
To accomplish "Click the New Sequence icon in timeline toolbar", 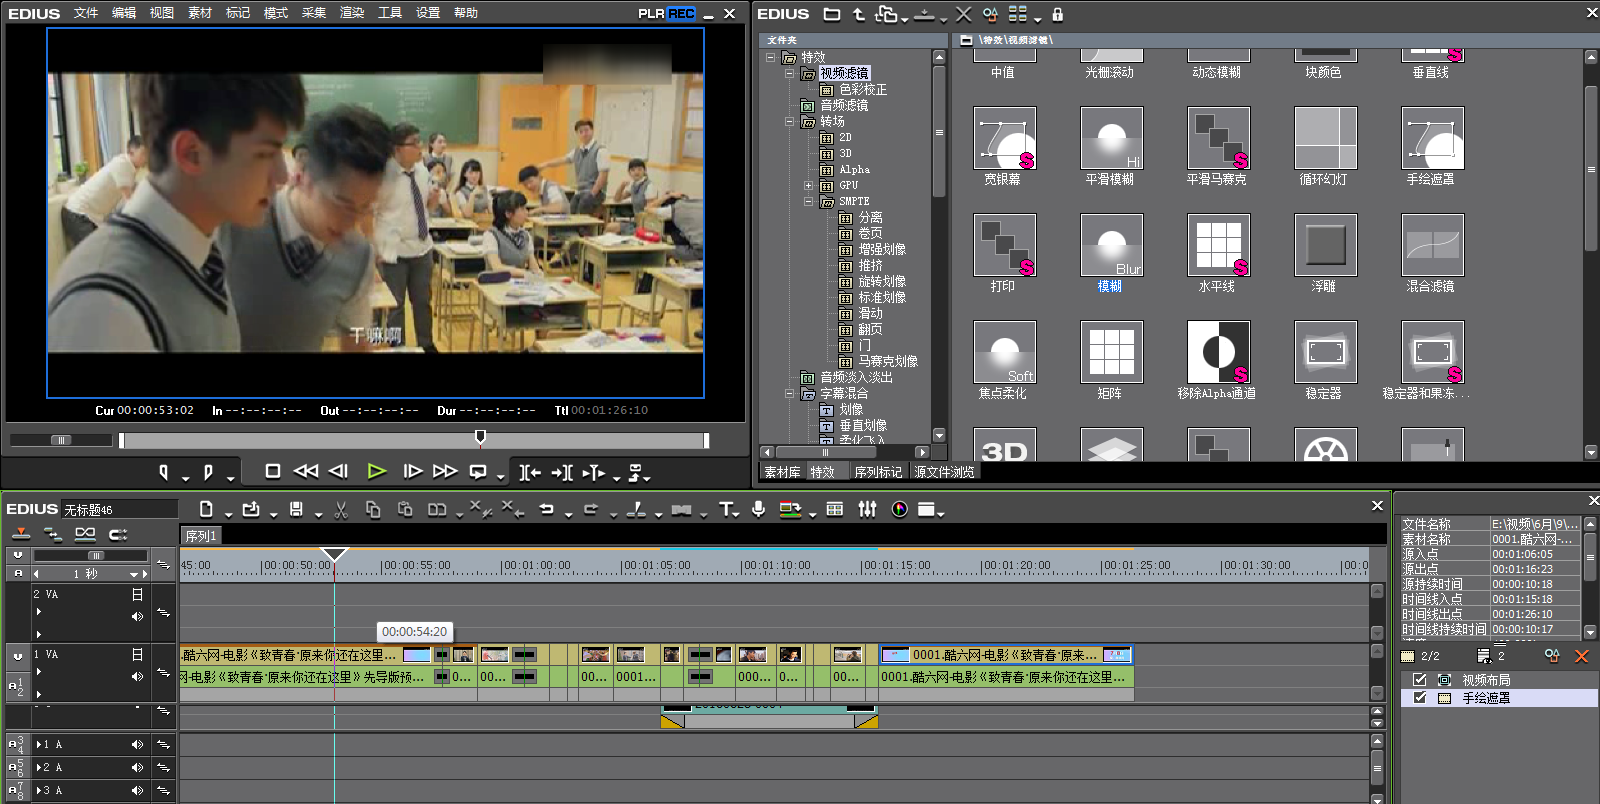I will [205, 509].
